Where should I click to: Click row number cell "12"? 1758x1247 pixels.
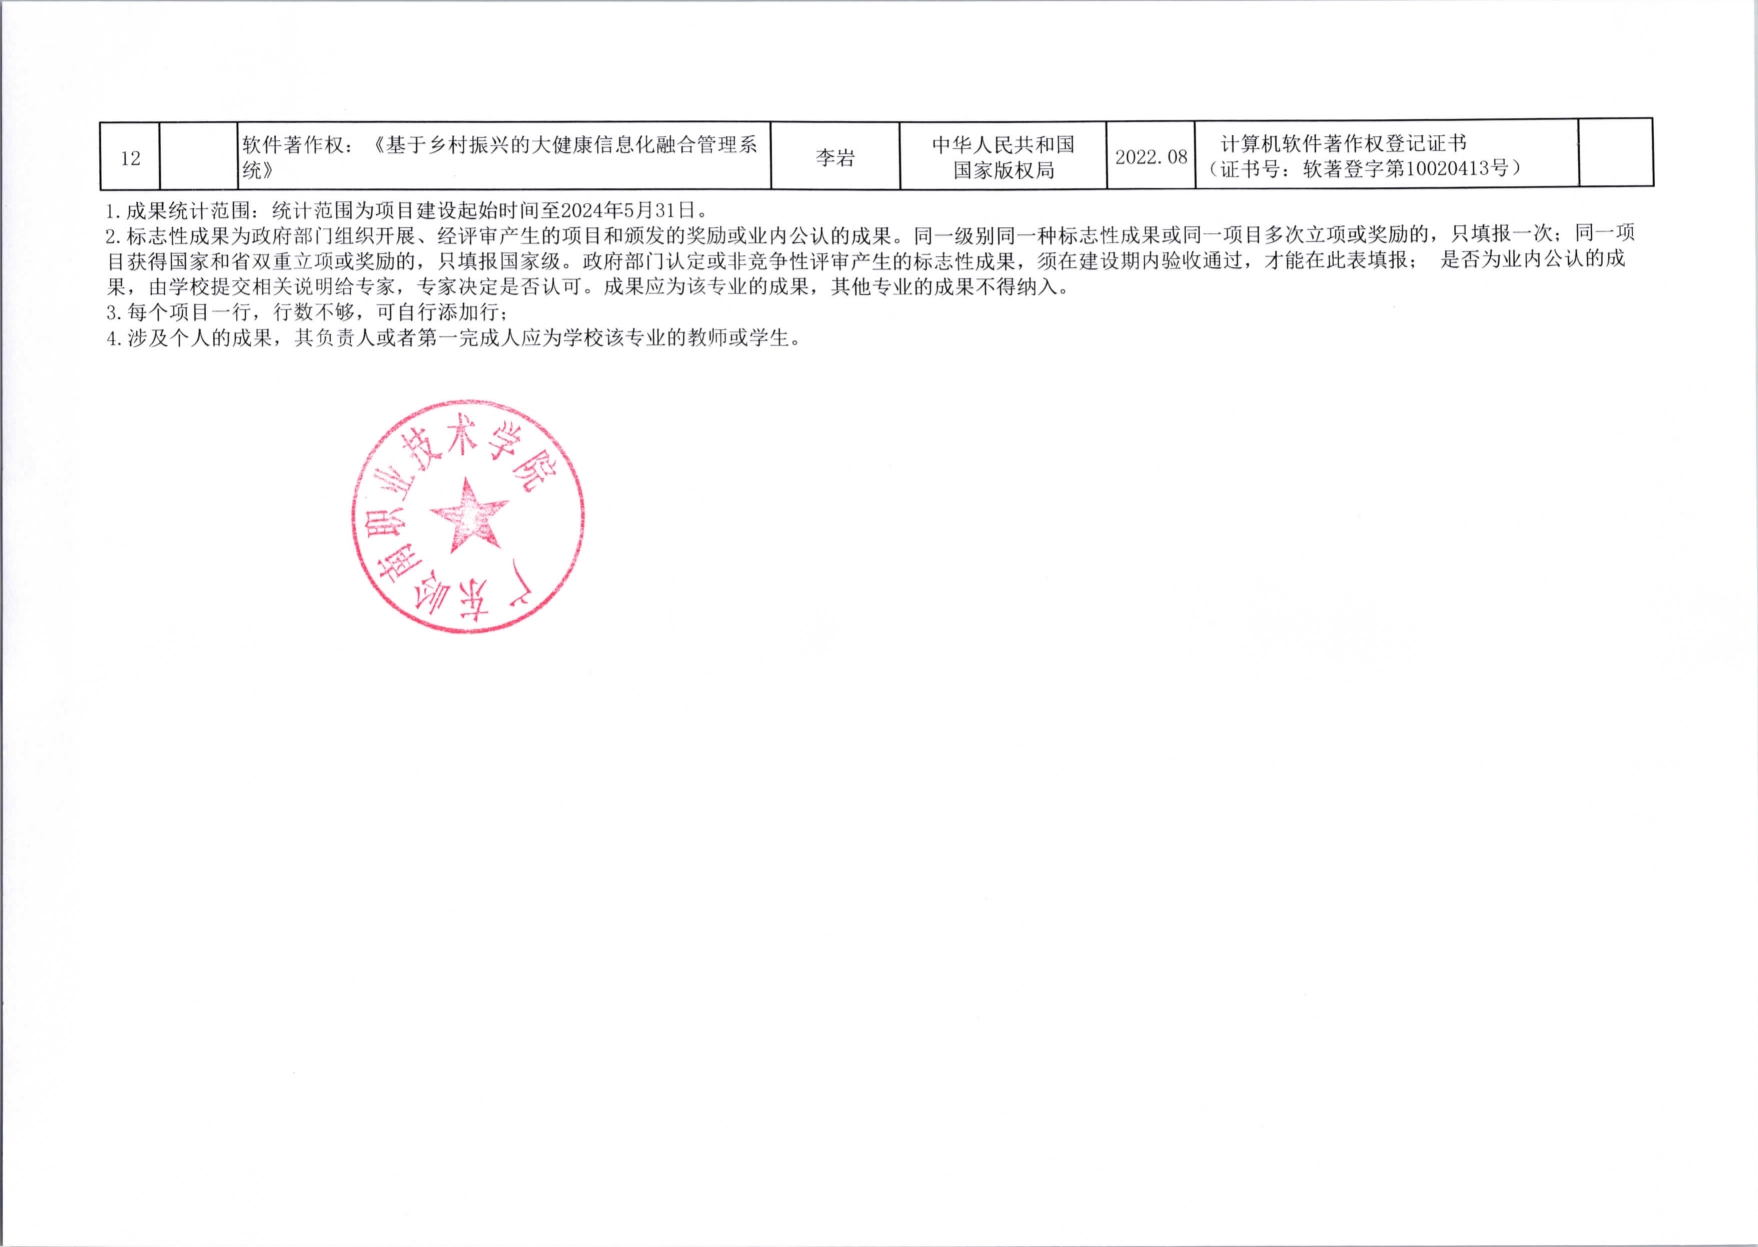(x=130, y=157)
